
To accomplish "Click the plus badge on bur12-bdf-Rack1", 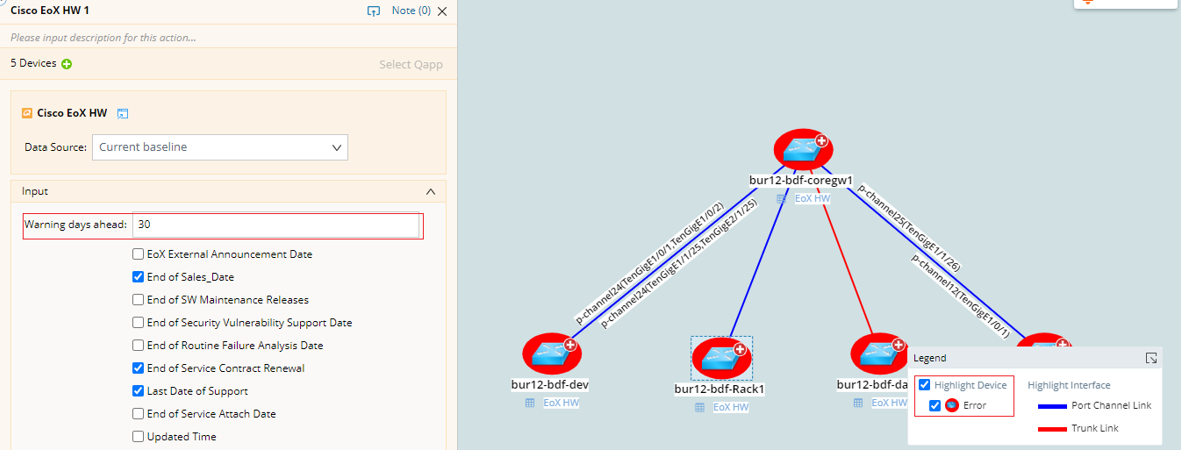I will (740, 349).
